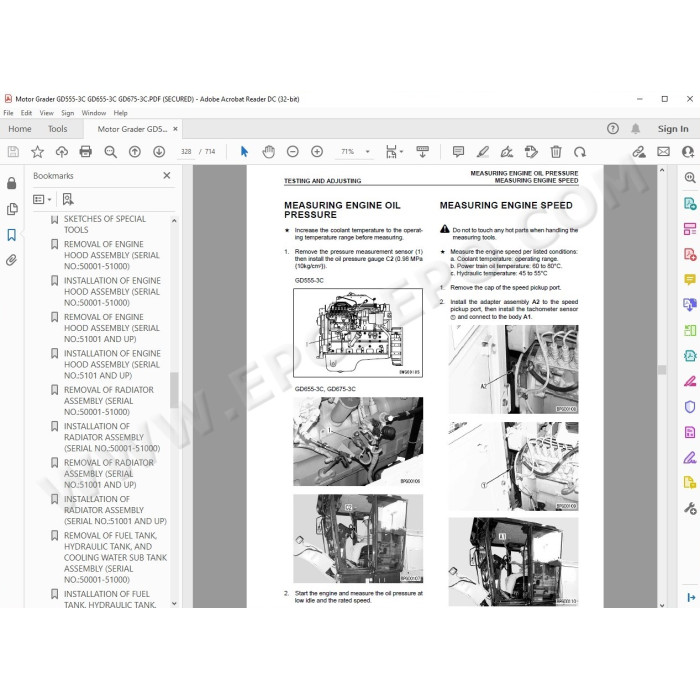Screen dimensions: 700x700
Task: Open the Attachments paperclip panel
Action: point(12,260)
